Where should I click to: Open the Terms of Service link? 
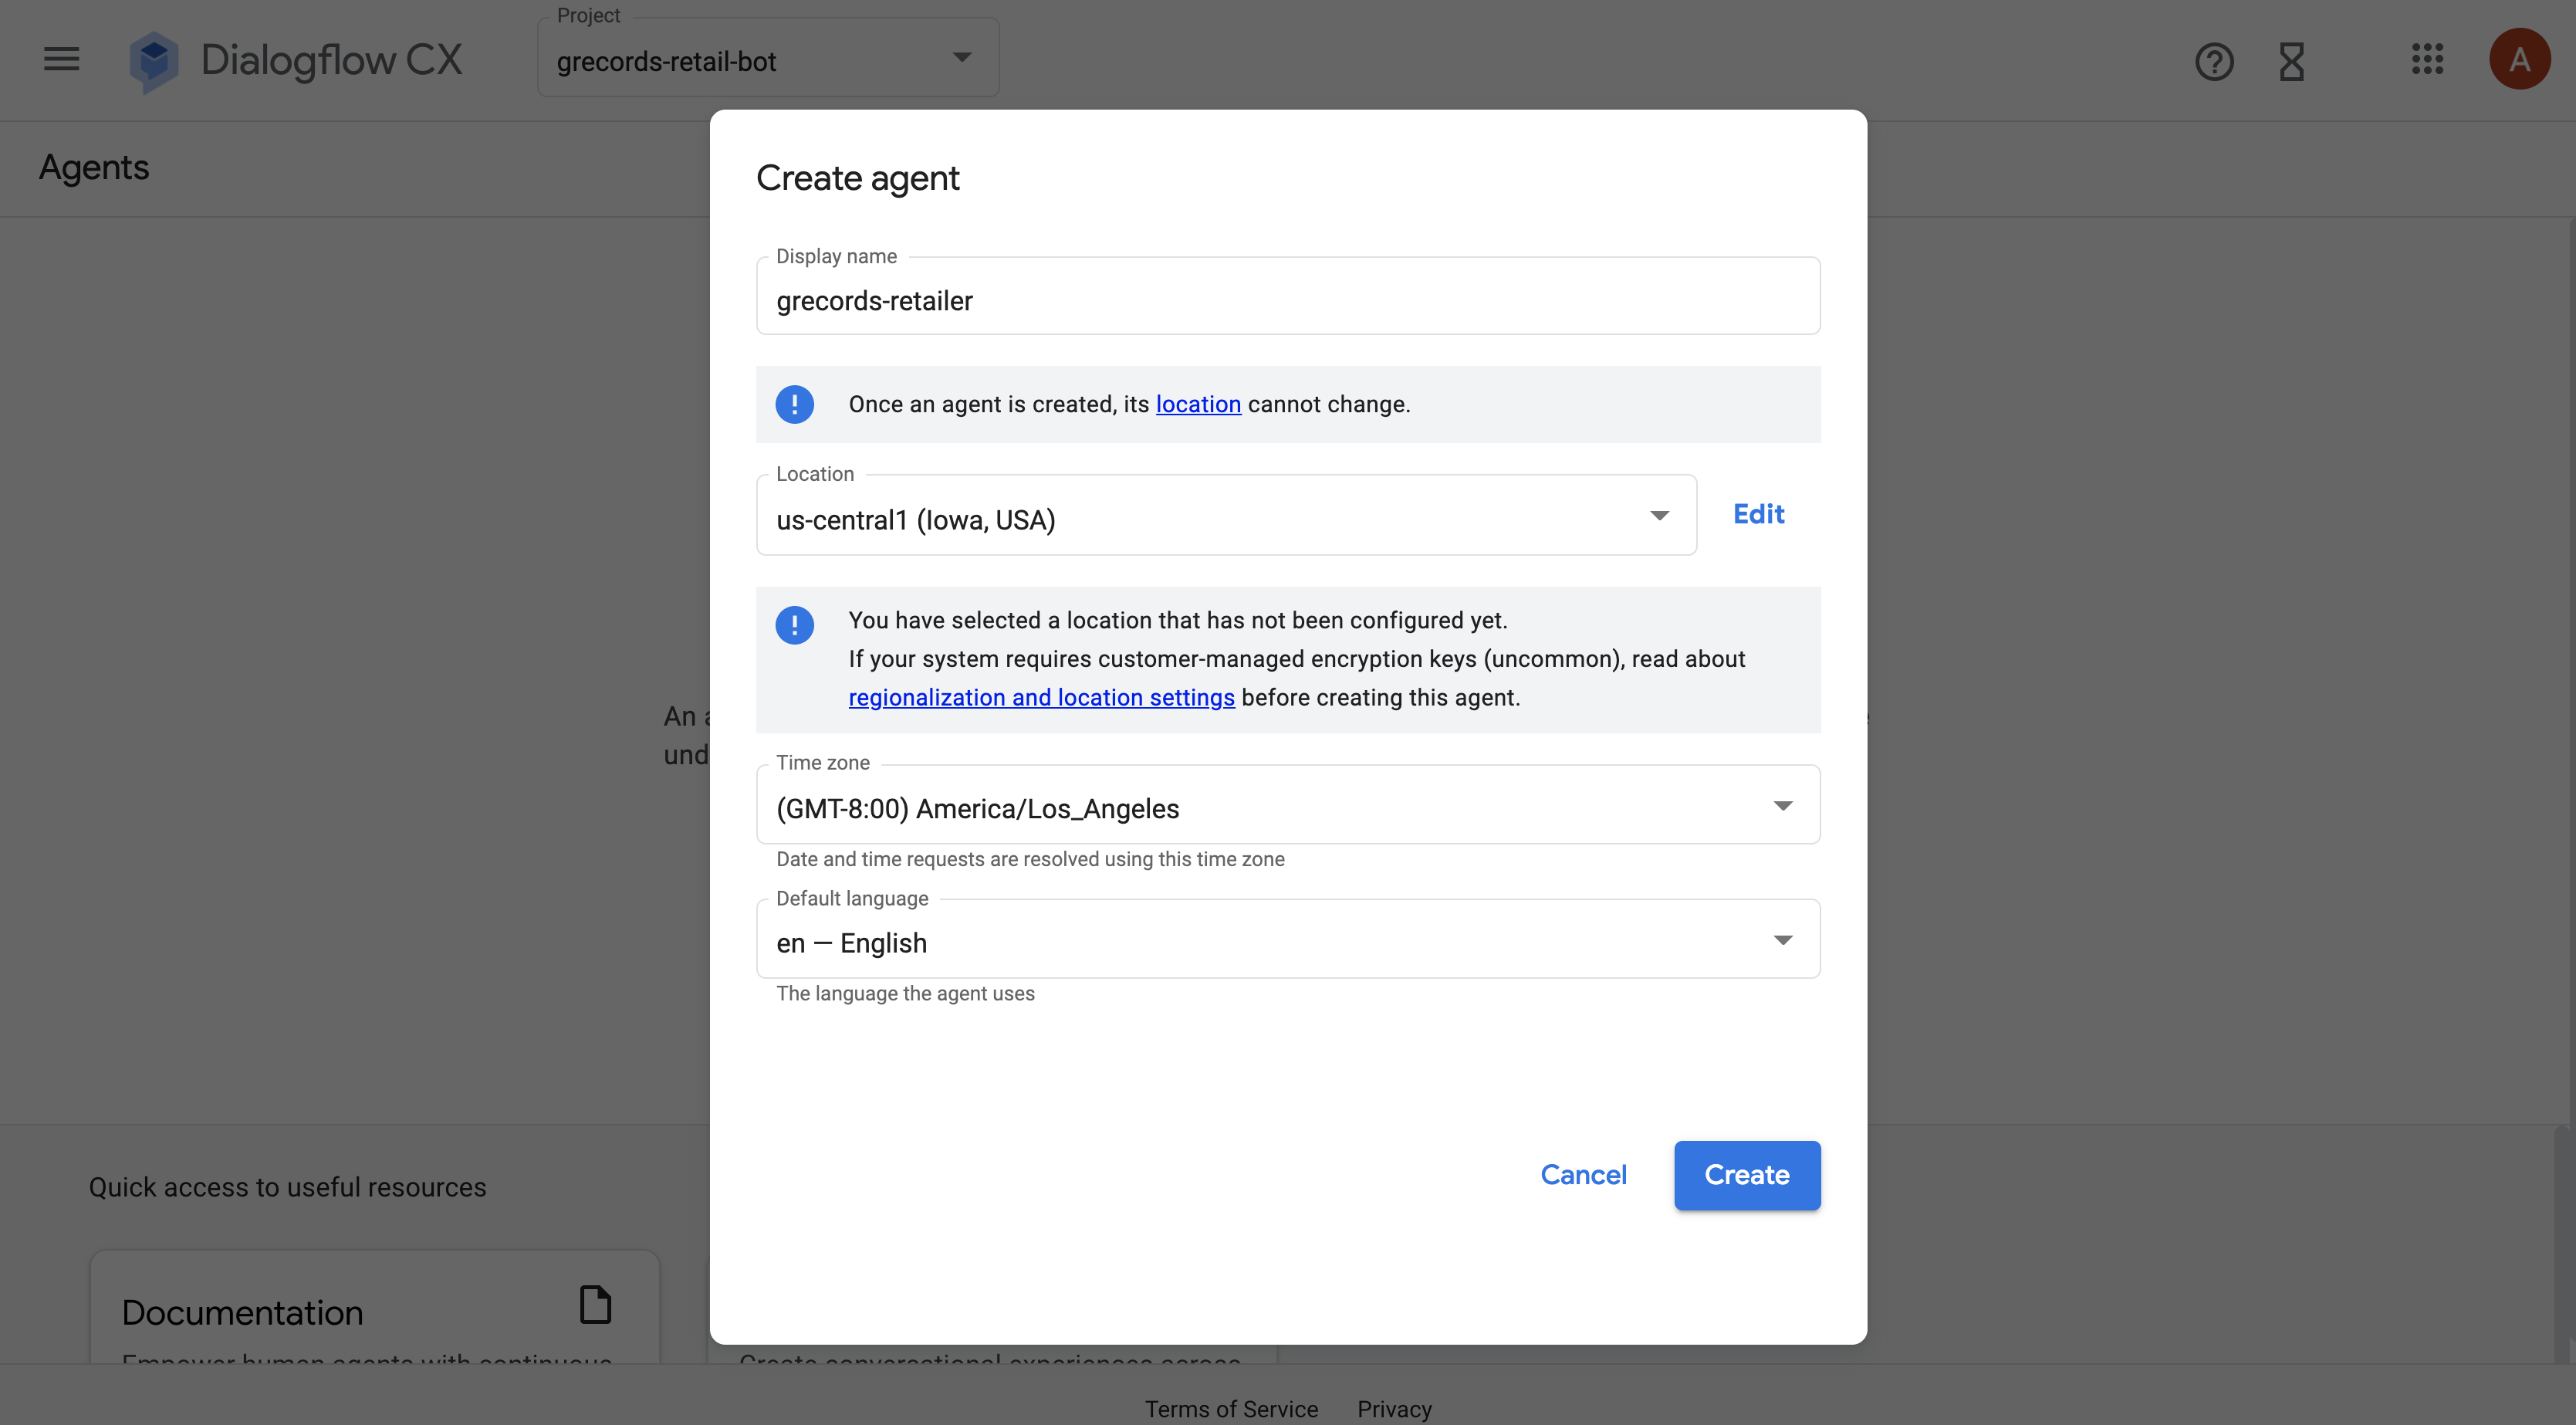pyautogui.click(x=1230, y=1408)
